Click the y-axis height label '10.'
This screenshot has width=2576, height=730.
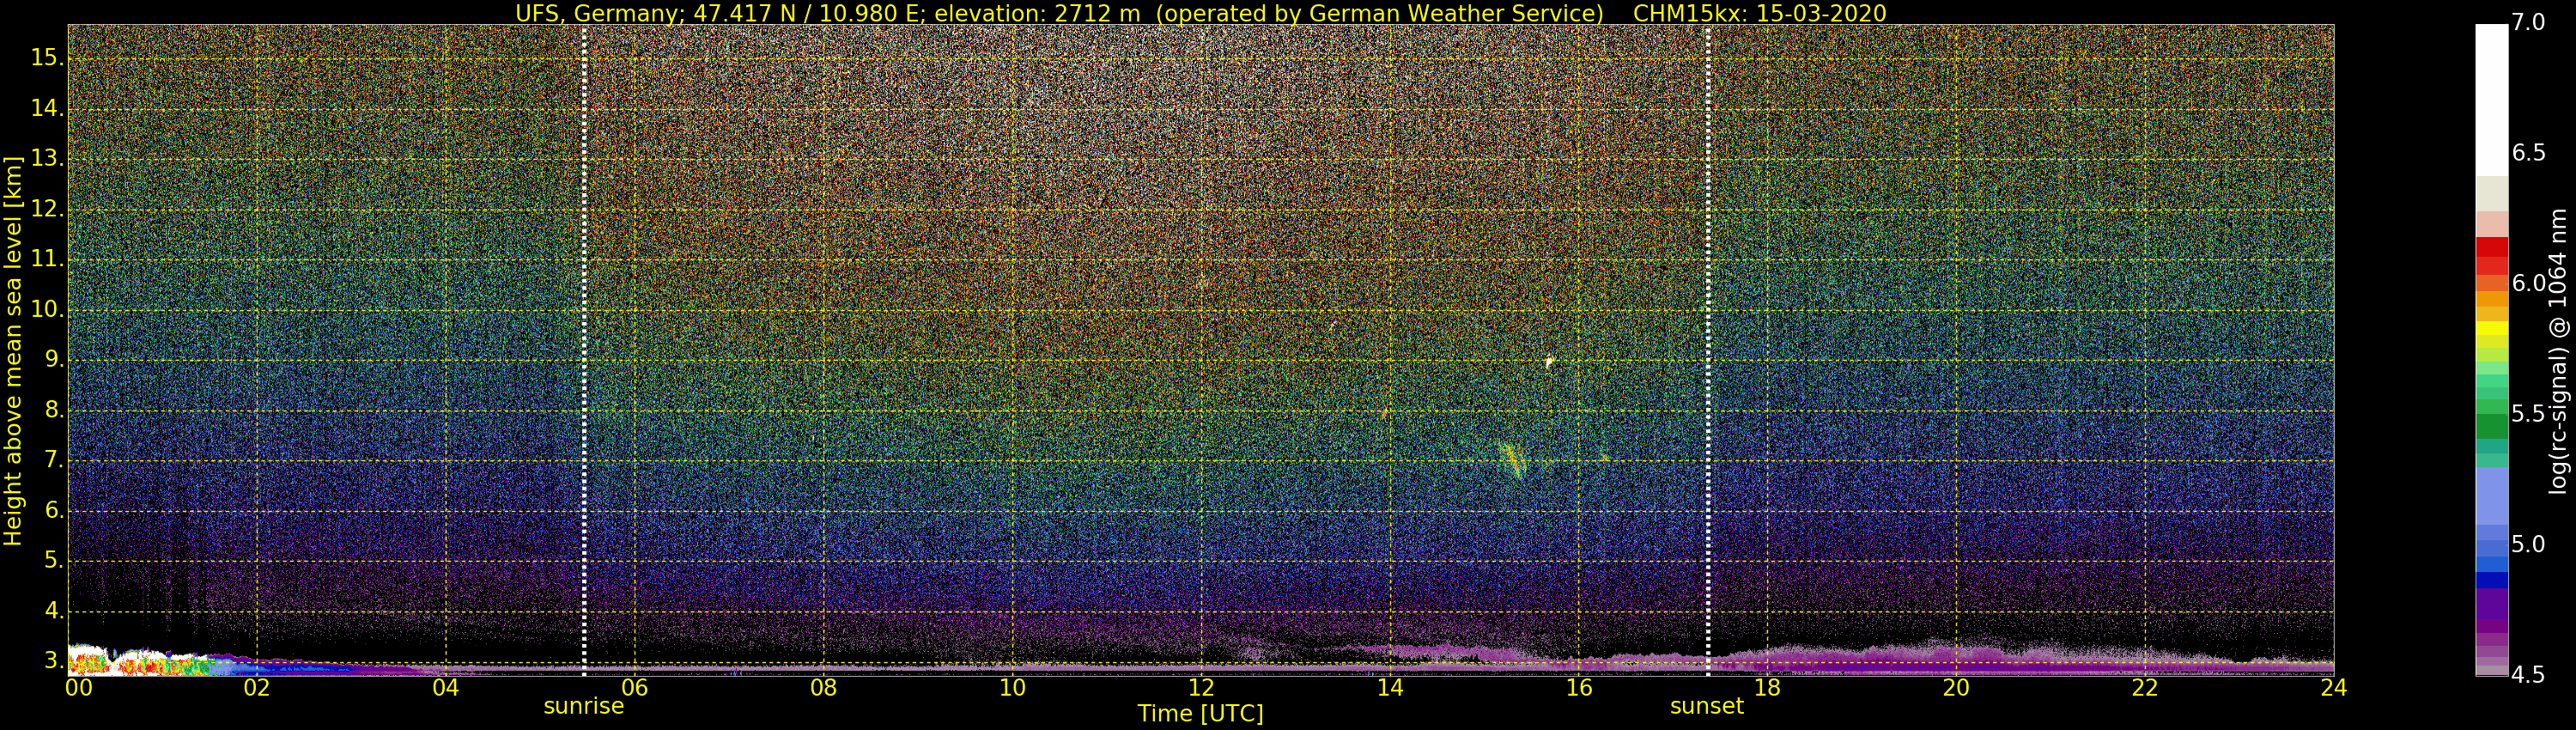pyautogui.click(x=47, y=310)
